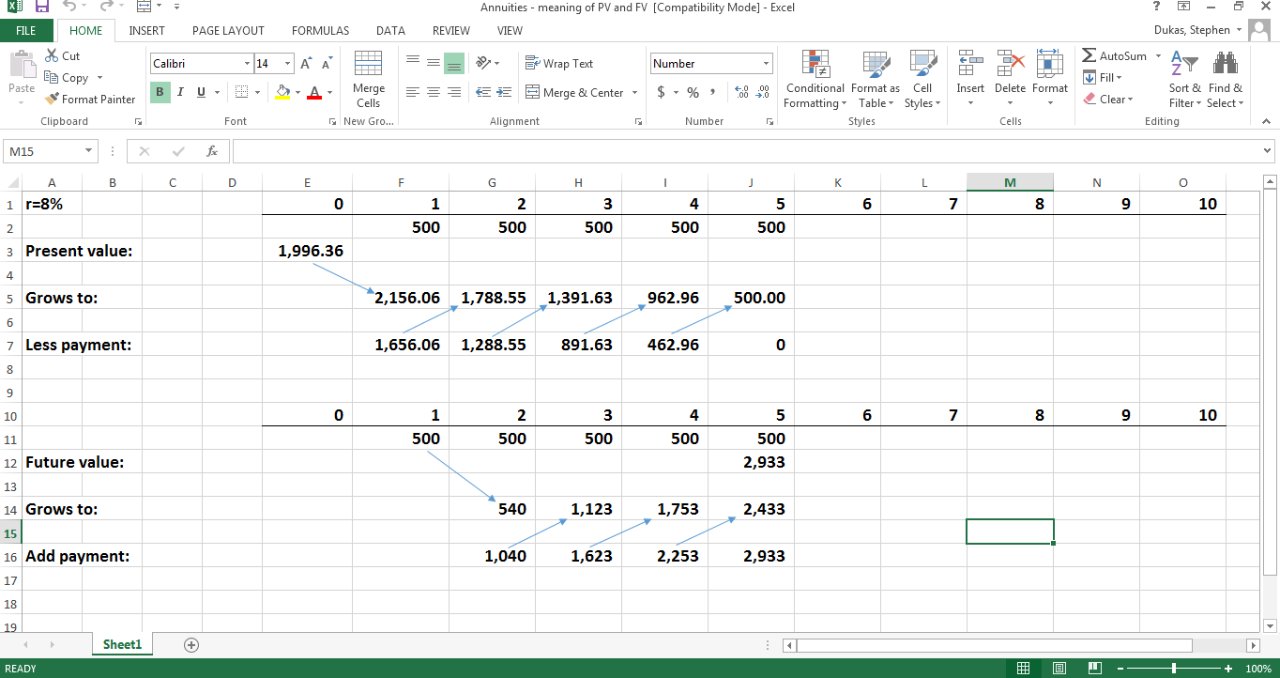1280x678 pixels.
Task: Open the FILE menu
Action: pyautogui.click(x=27, y=31)
